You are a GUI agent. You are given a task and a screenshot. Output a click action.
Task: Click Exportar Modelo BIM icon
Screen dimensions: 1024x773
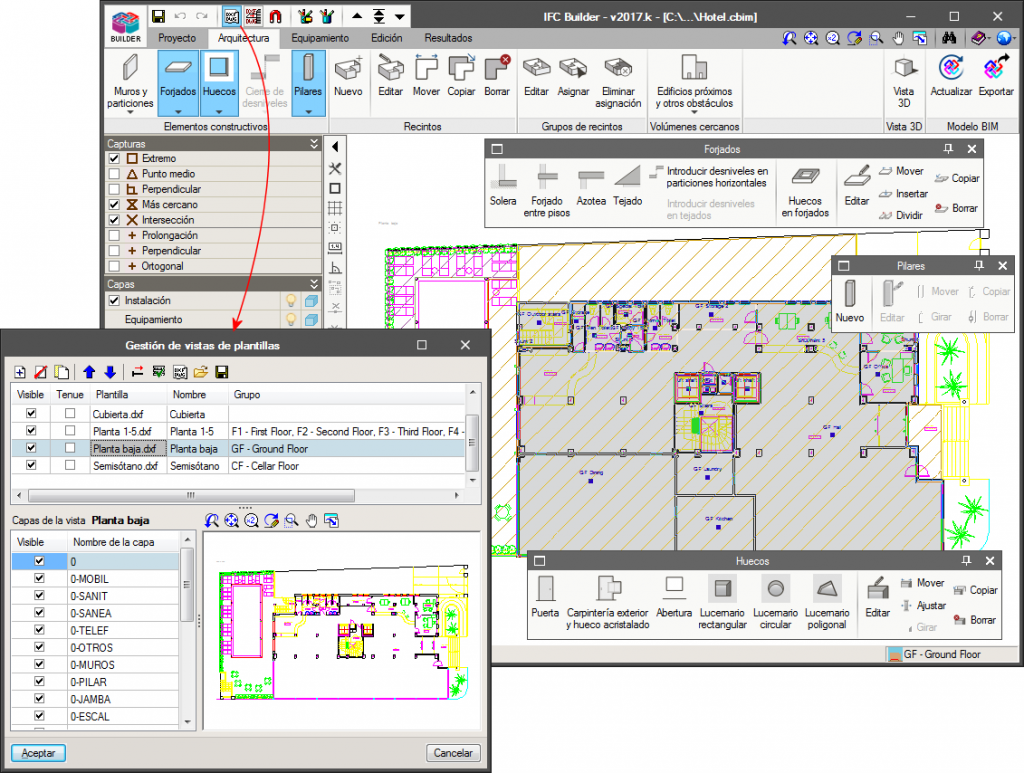coord(996,77)
